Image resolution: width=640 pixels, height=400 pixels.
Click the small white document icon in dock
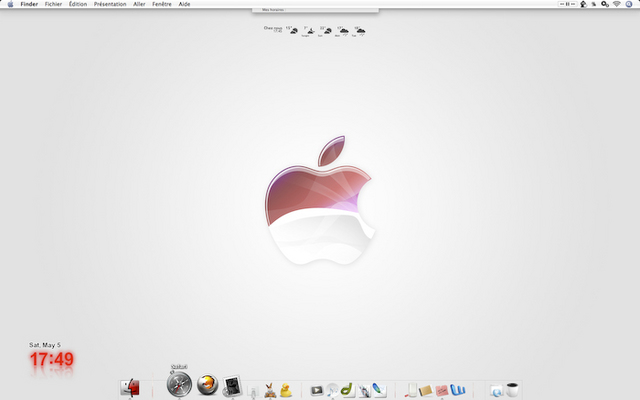coord(253,392)
